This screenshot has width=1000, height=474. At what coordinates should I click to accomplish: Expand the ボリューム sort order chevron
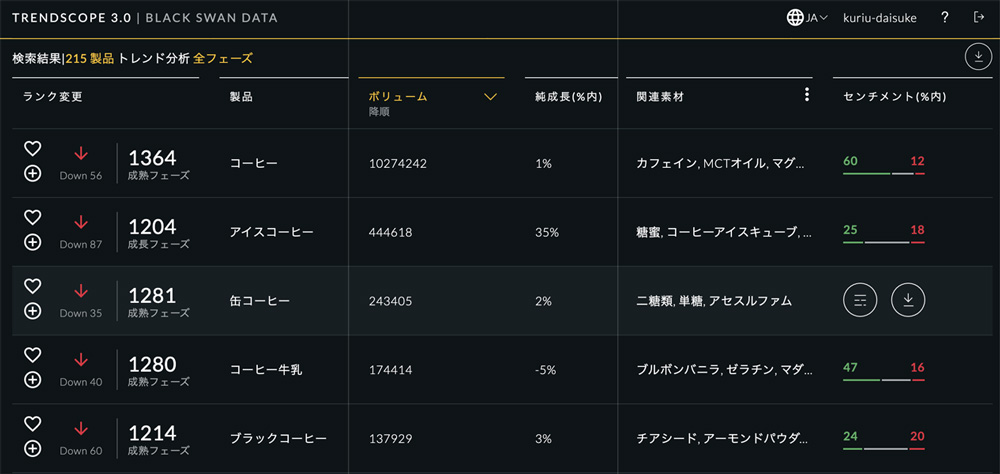[x=490, y=97]
